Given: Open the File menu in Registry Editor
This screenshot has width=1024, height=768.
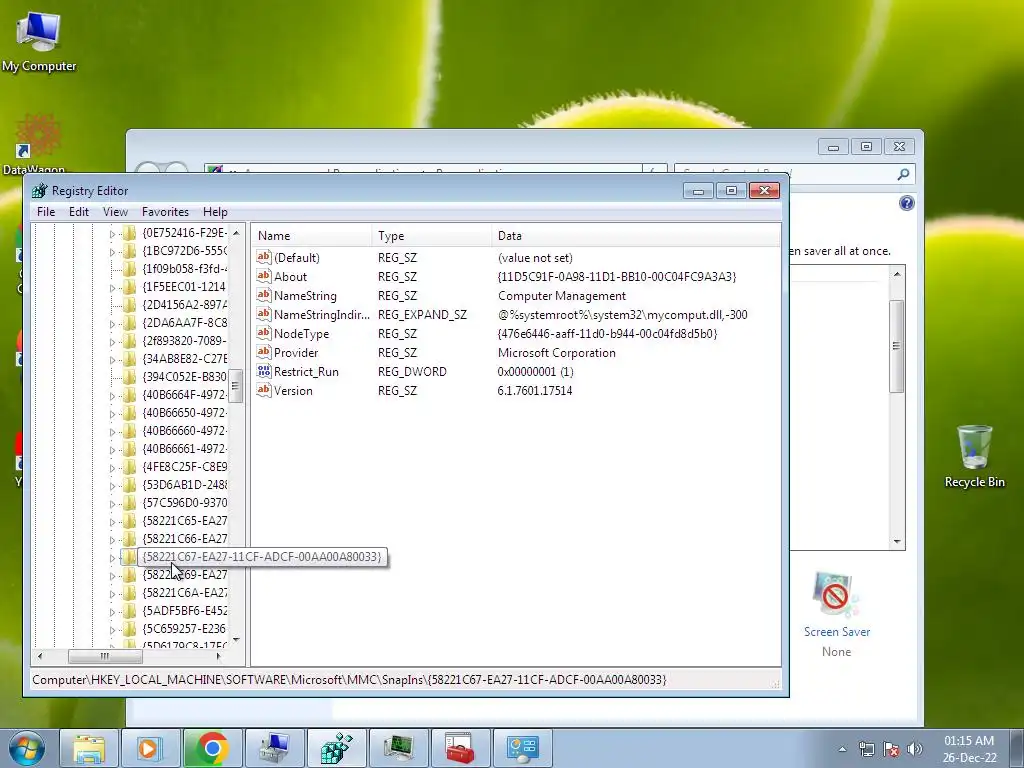Looking at the screenshot, I should point(46,212).
